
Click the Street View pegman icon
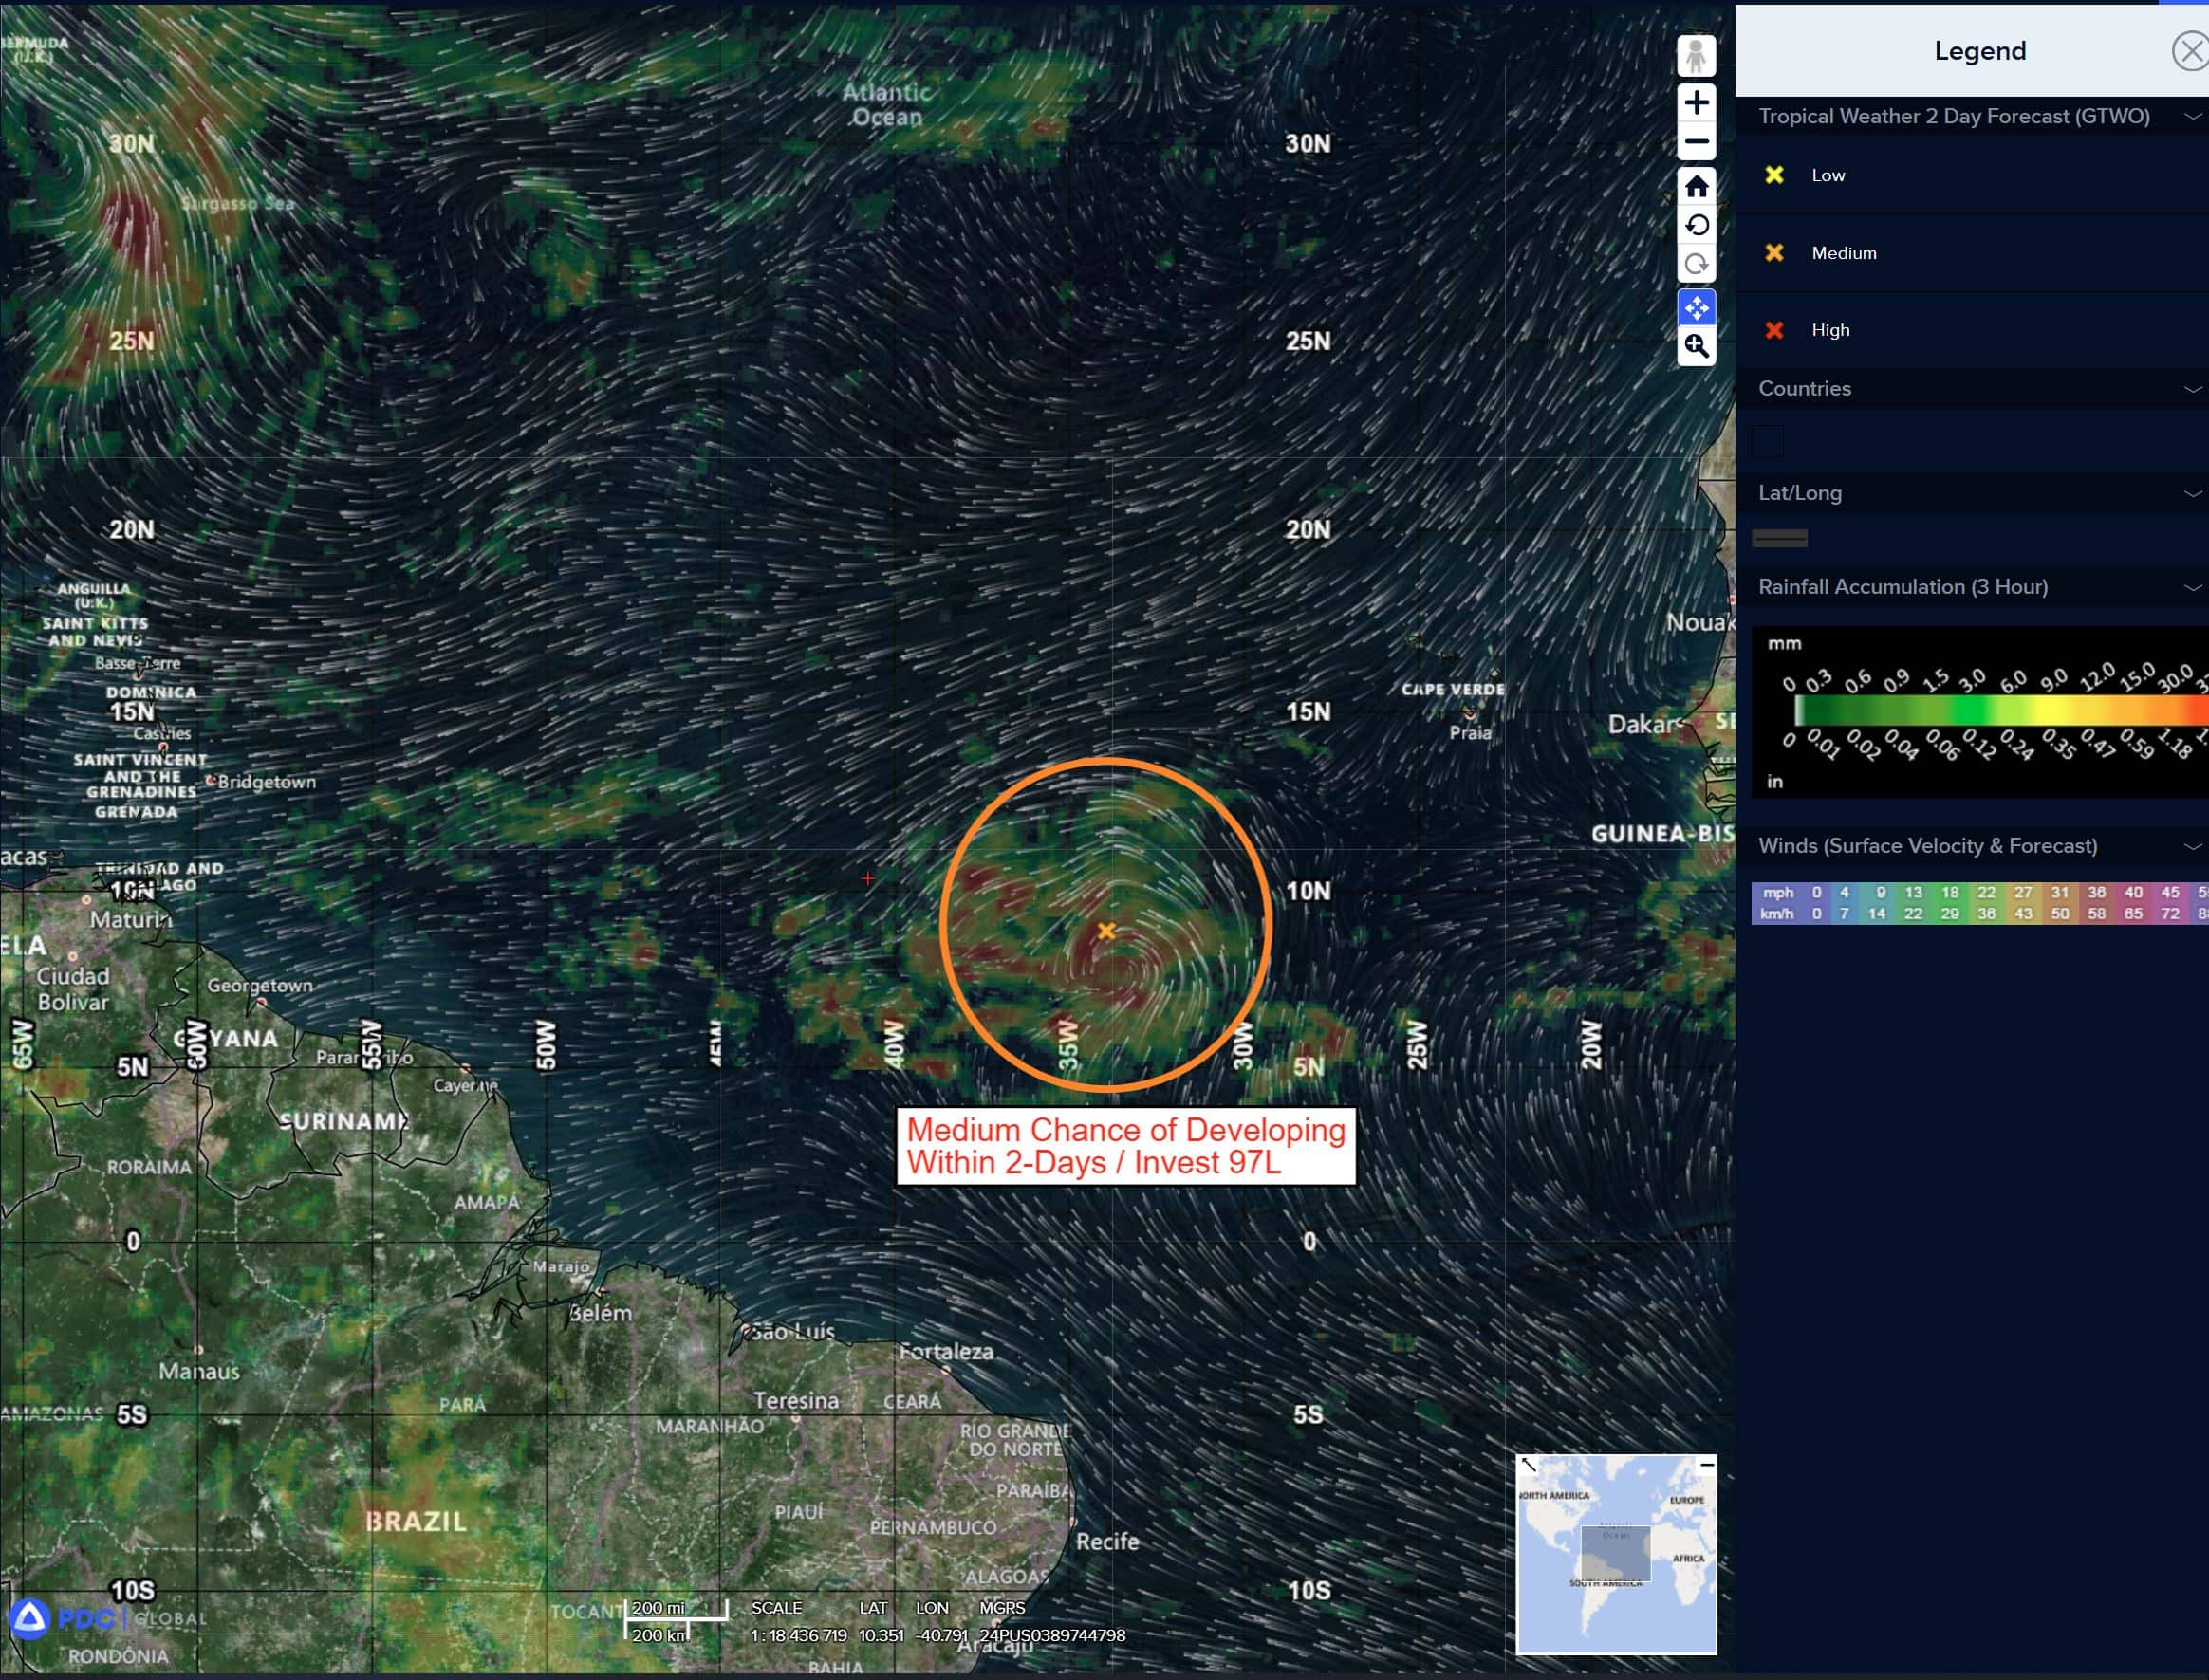[1696, 57]
